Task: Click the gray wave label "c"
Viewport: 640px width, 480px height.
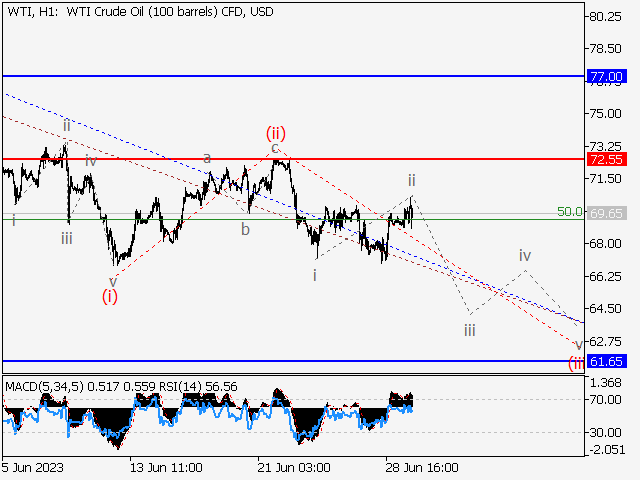Action: [x=275, y=148]
